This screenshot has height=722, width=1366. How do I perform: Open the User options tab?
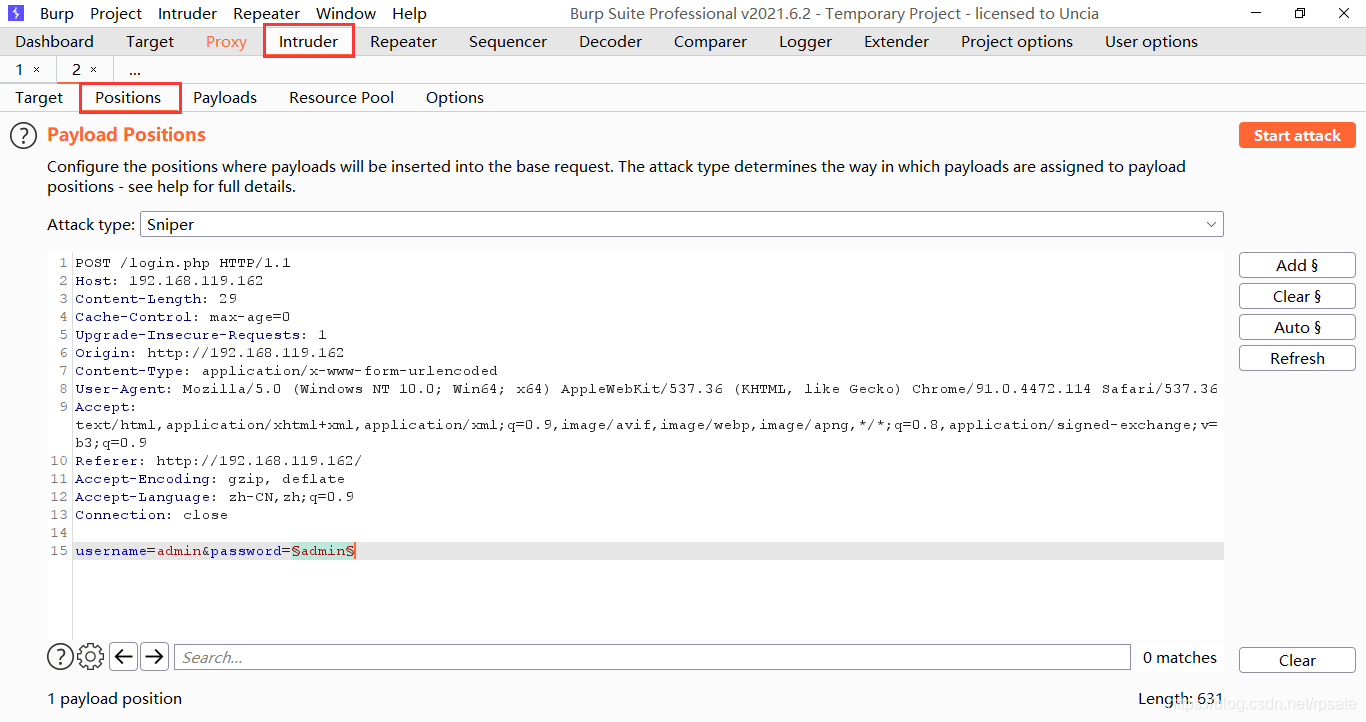1151,42
